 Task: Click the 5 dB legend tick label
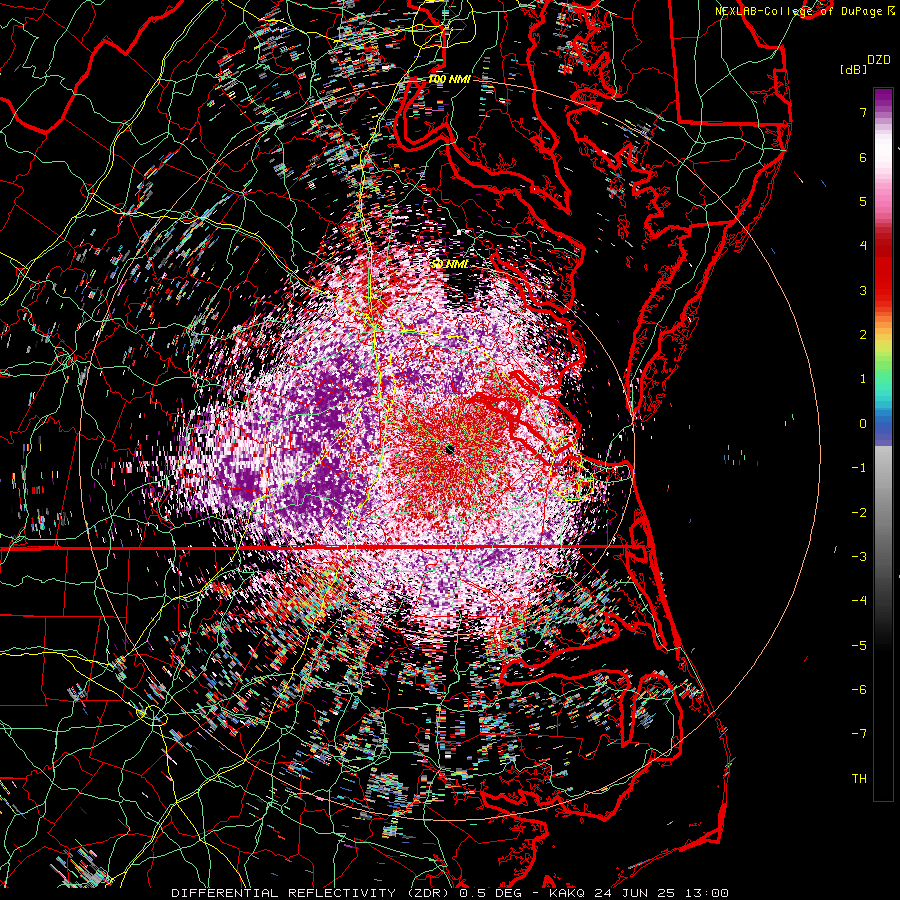tap(863, 201)
